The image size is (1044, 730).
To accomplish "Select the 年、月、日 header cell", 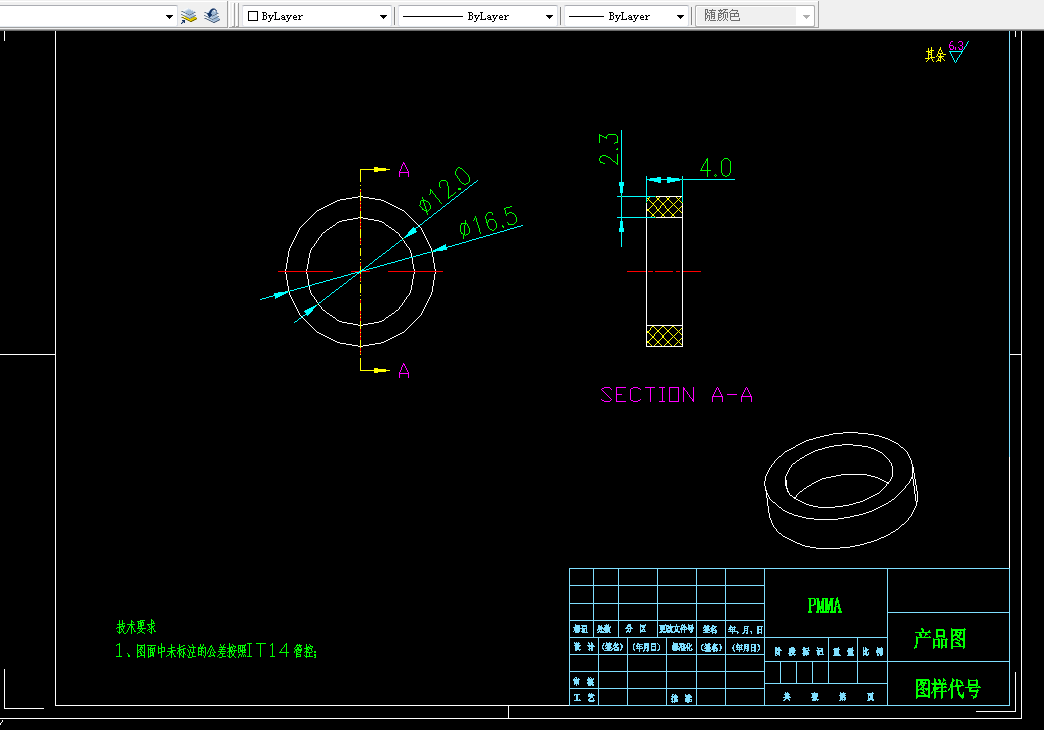I will (744, 629).
